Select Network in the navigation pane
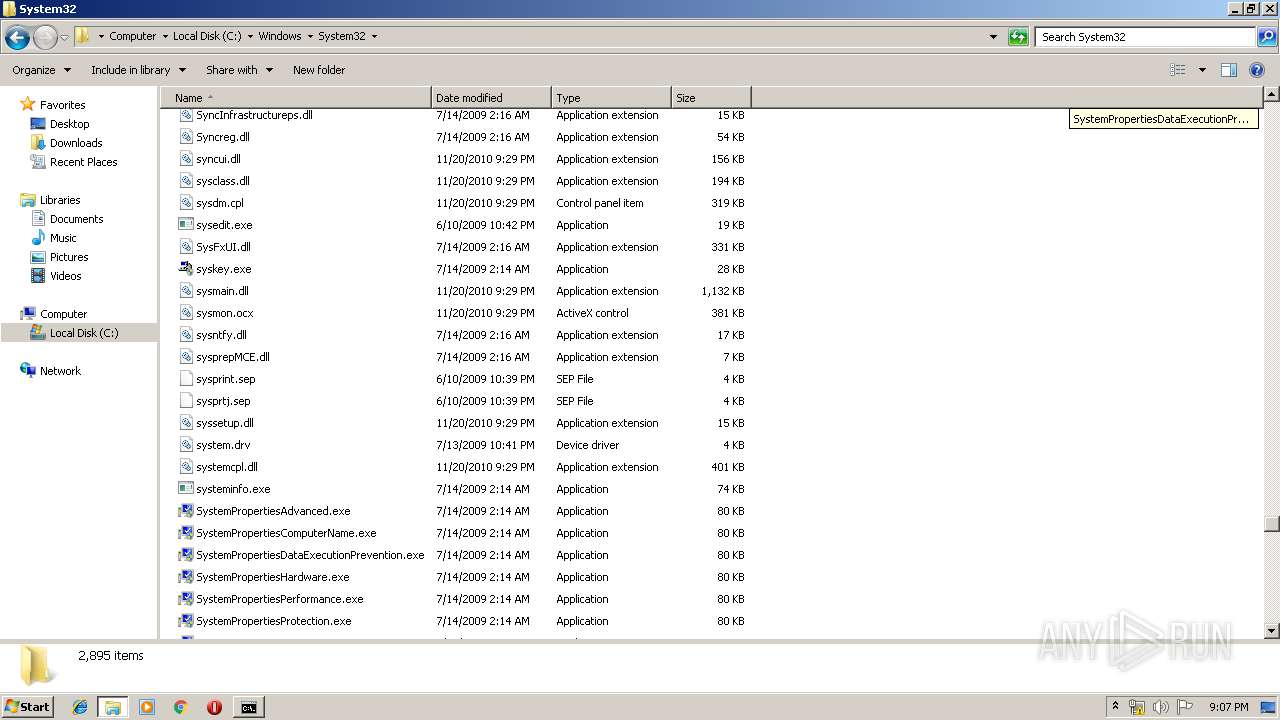The image size is (1280, 720). click(x=60, y=371)
